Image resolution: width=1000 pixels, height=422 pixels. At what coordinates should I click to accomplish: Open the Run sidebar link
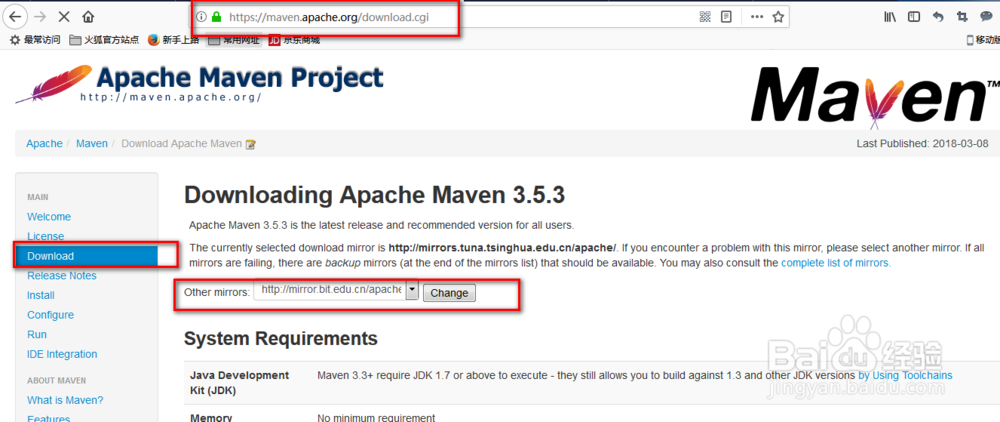pyautogui.click(x=37, y=335)
